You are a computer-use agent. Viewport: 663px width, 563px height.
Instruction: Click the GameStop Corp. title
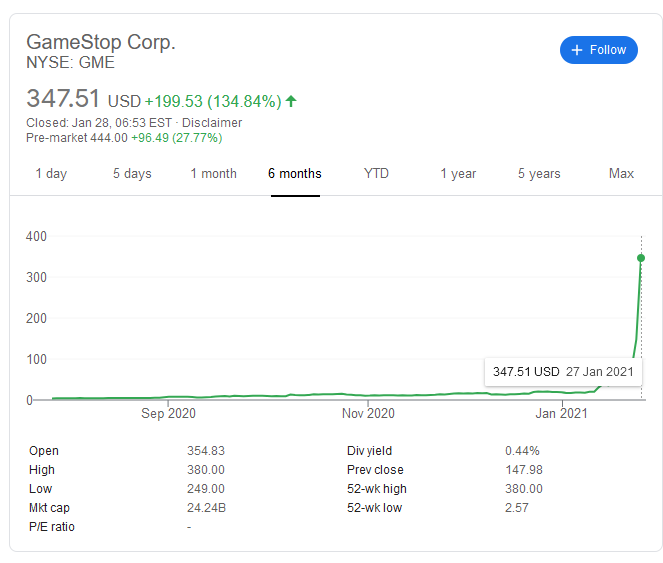(101, 42)
